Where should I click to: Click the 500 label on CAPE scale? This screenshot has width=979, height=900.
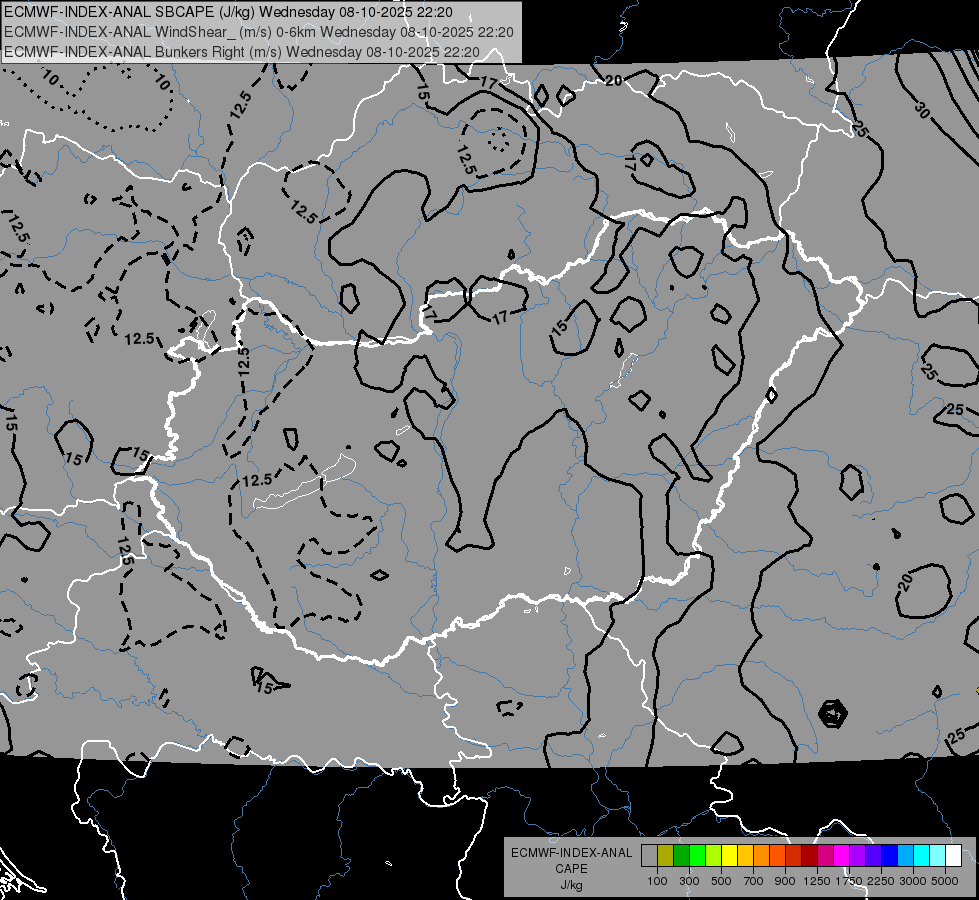tap(721, 881)
